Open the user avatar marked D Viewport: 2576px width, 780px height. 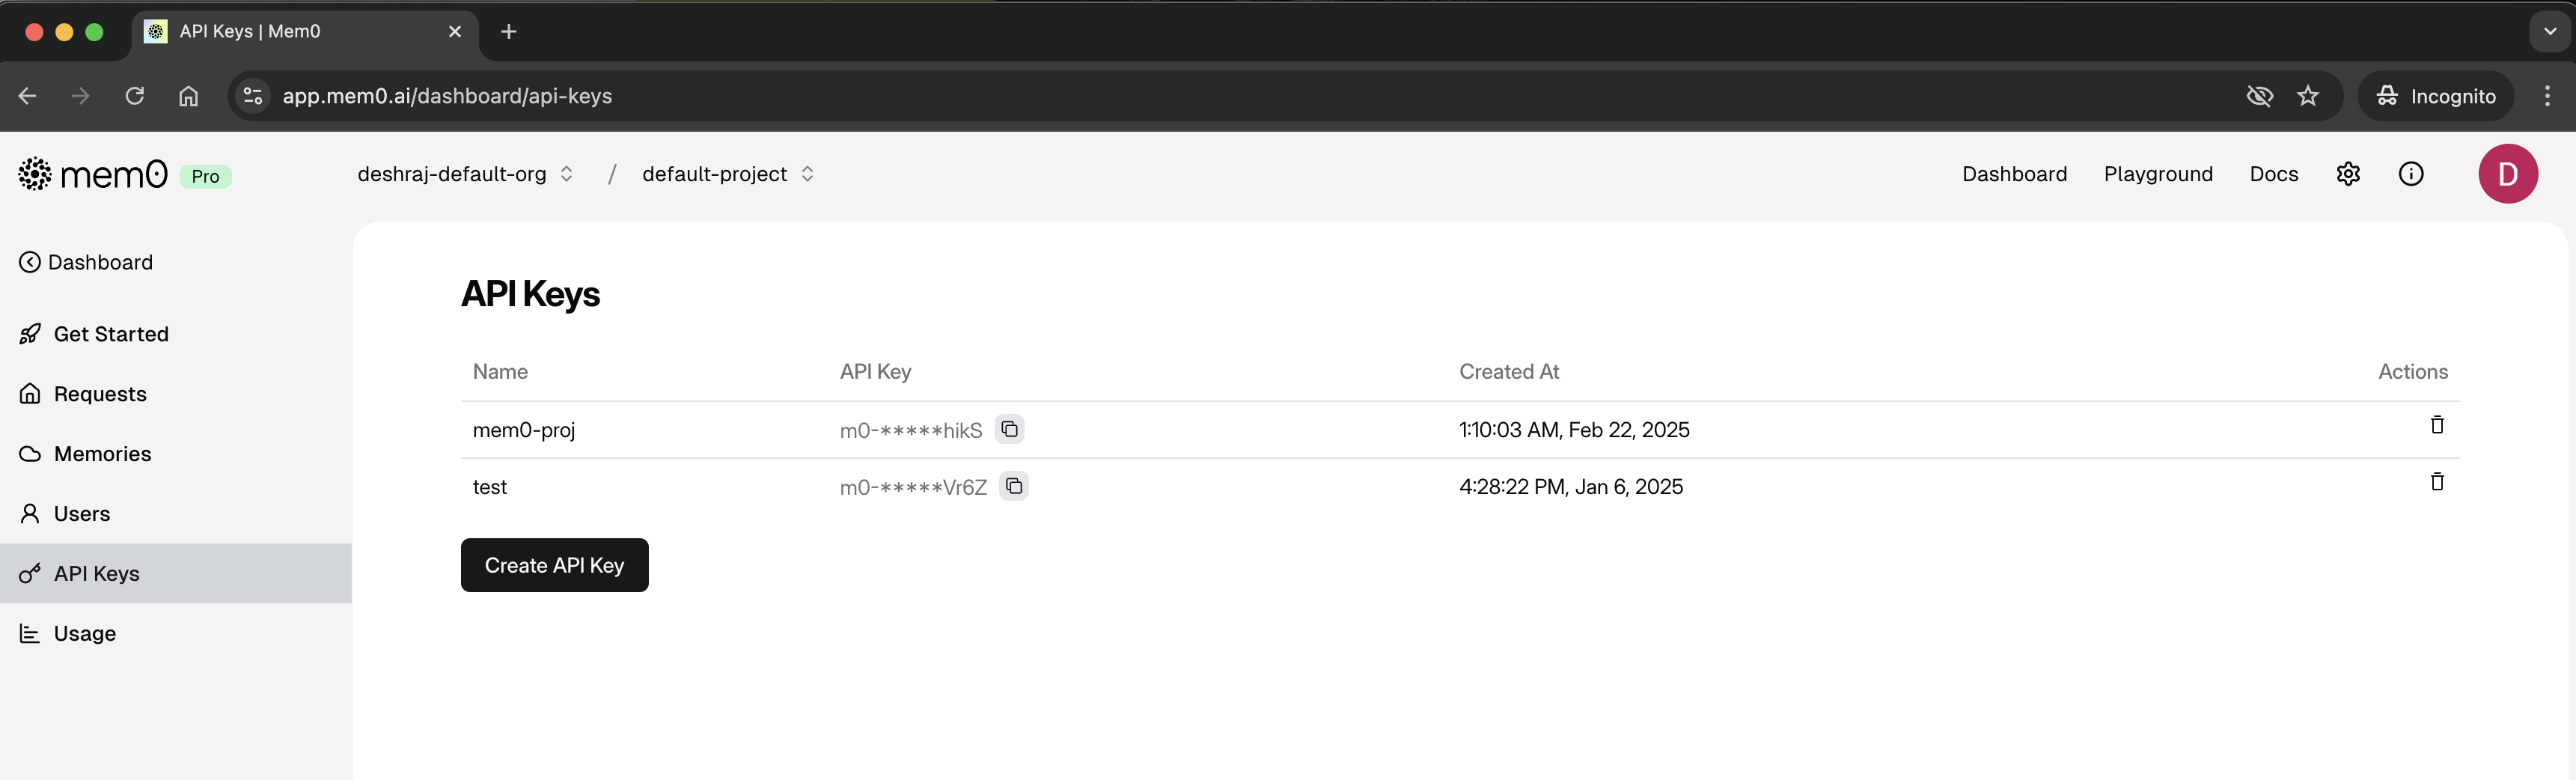click(x=2508, y=173)
